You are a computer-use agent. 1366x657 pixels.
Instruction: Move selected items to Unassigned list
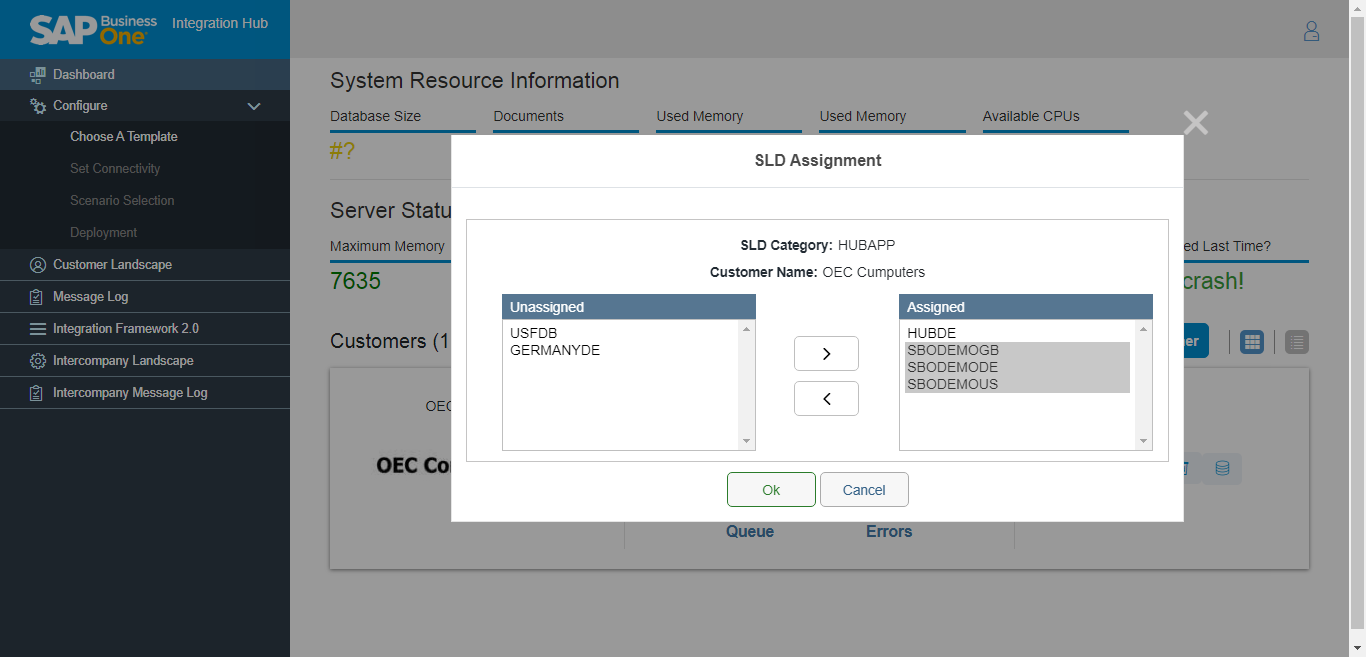[x=826, y=398]
